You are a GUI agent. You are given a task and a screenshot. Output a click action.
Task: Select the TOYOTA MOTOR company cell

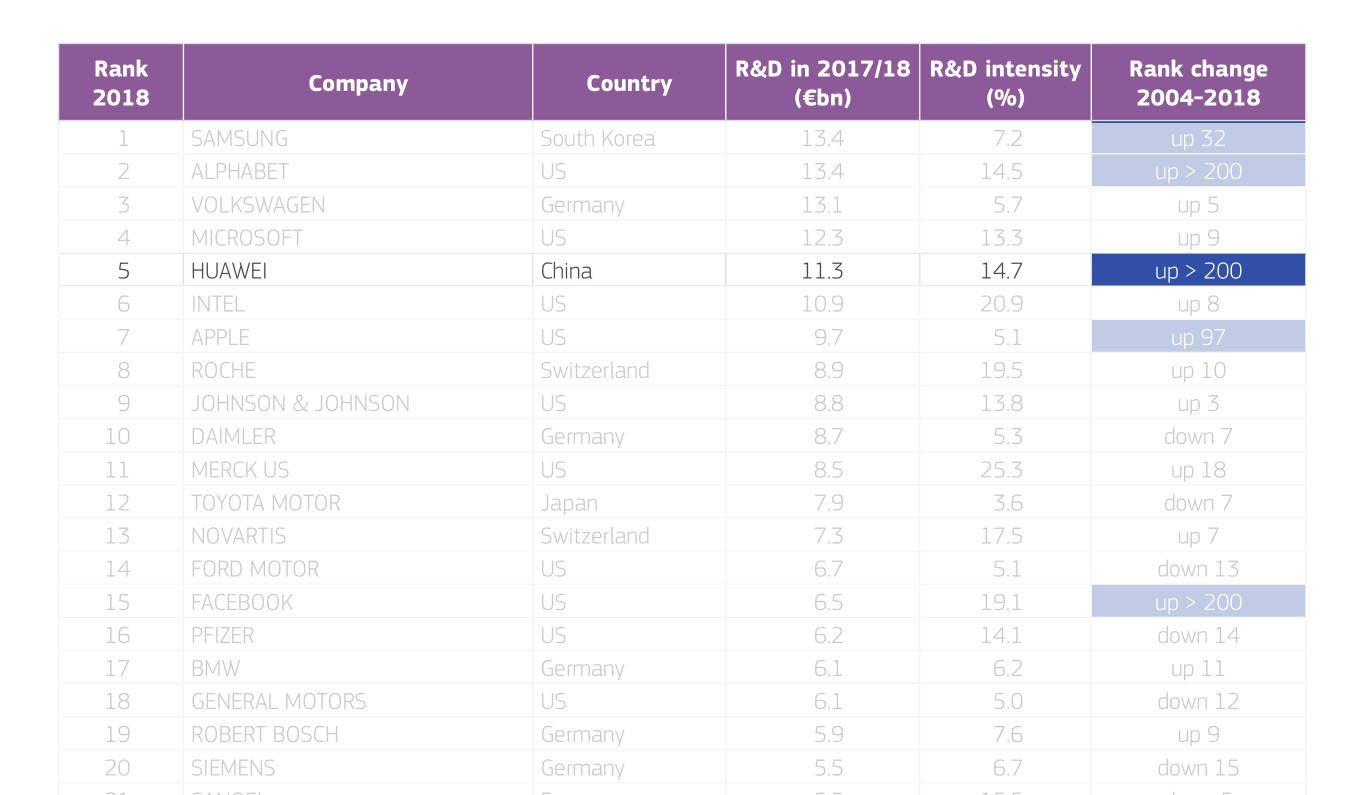pos(358,502)
